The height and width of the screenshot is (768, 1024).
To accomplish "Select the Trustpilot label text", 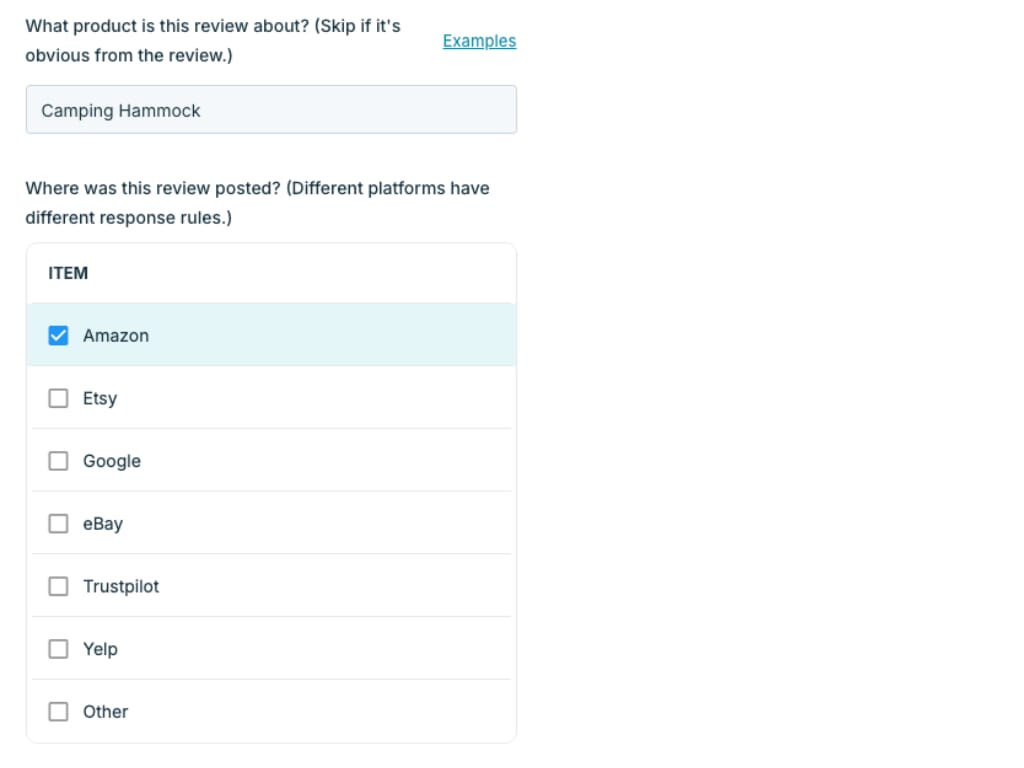I will (121, 586).
